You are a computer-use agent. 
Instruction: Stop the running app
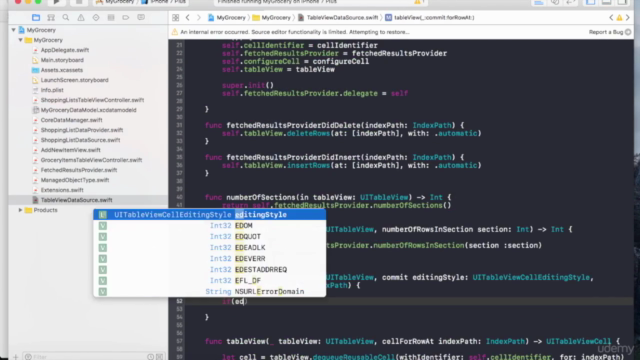coord(79,2)
